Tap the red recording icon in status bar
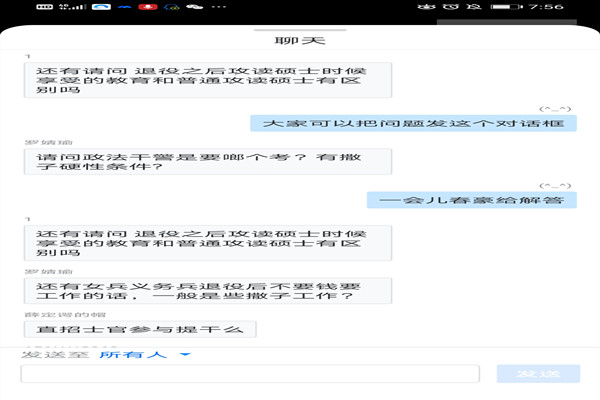This screenshot has width=600, height=400. click(148, 7)
